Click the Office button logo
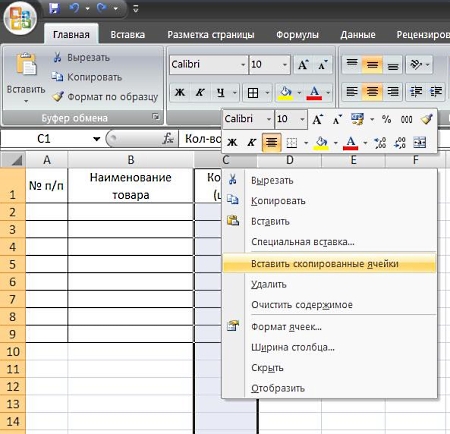 click(x=20, y=17)
